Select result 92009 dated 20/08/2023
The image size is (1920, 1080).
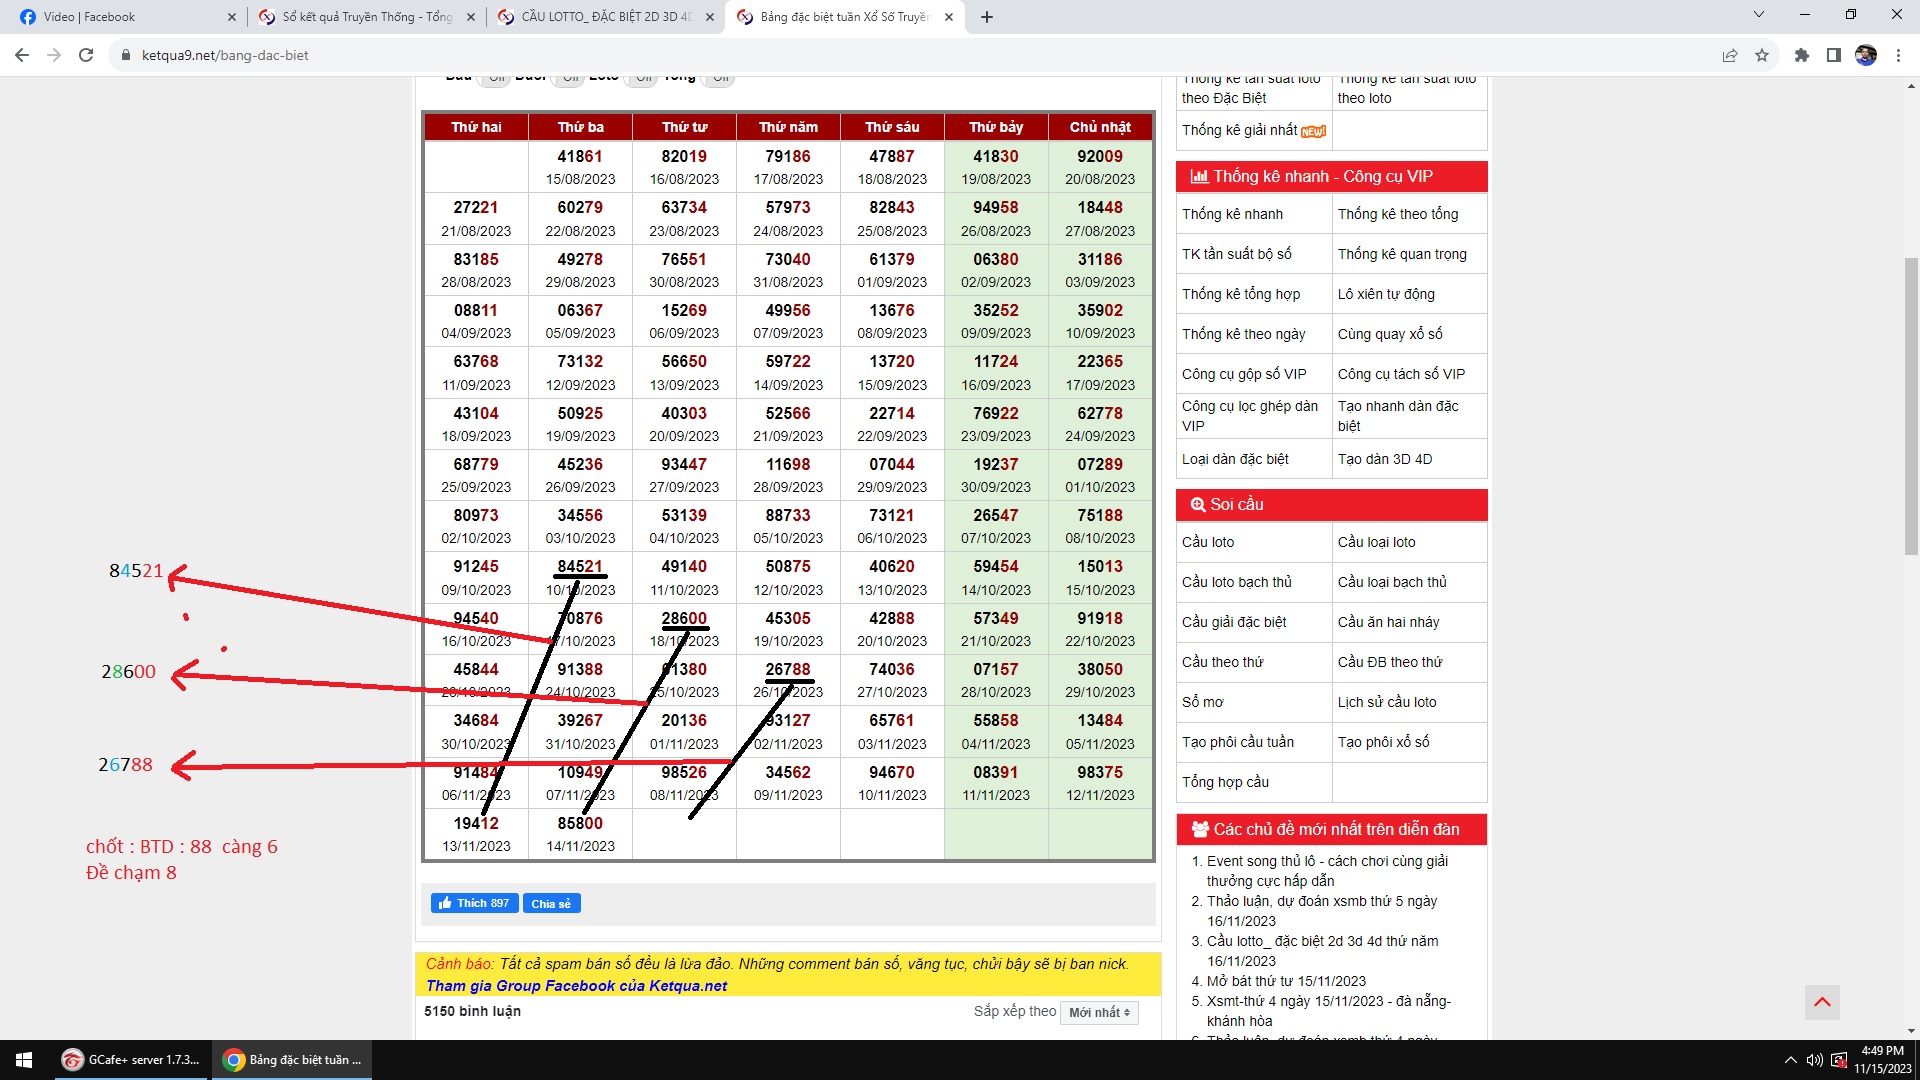tap(1100, 167)
